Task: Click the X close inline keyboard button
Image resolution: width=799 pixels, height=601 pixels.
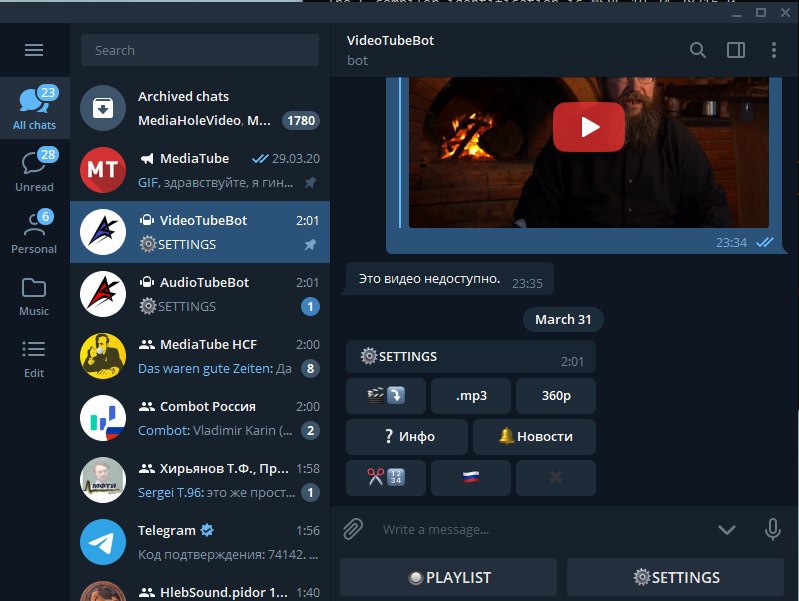Action: (x=556, y=478)
